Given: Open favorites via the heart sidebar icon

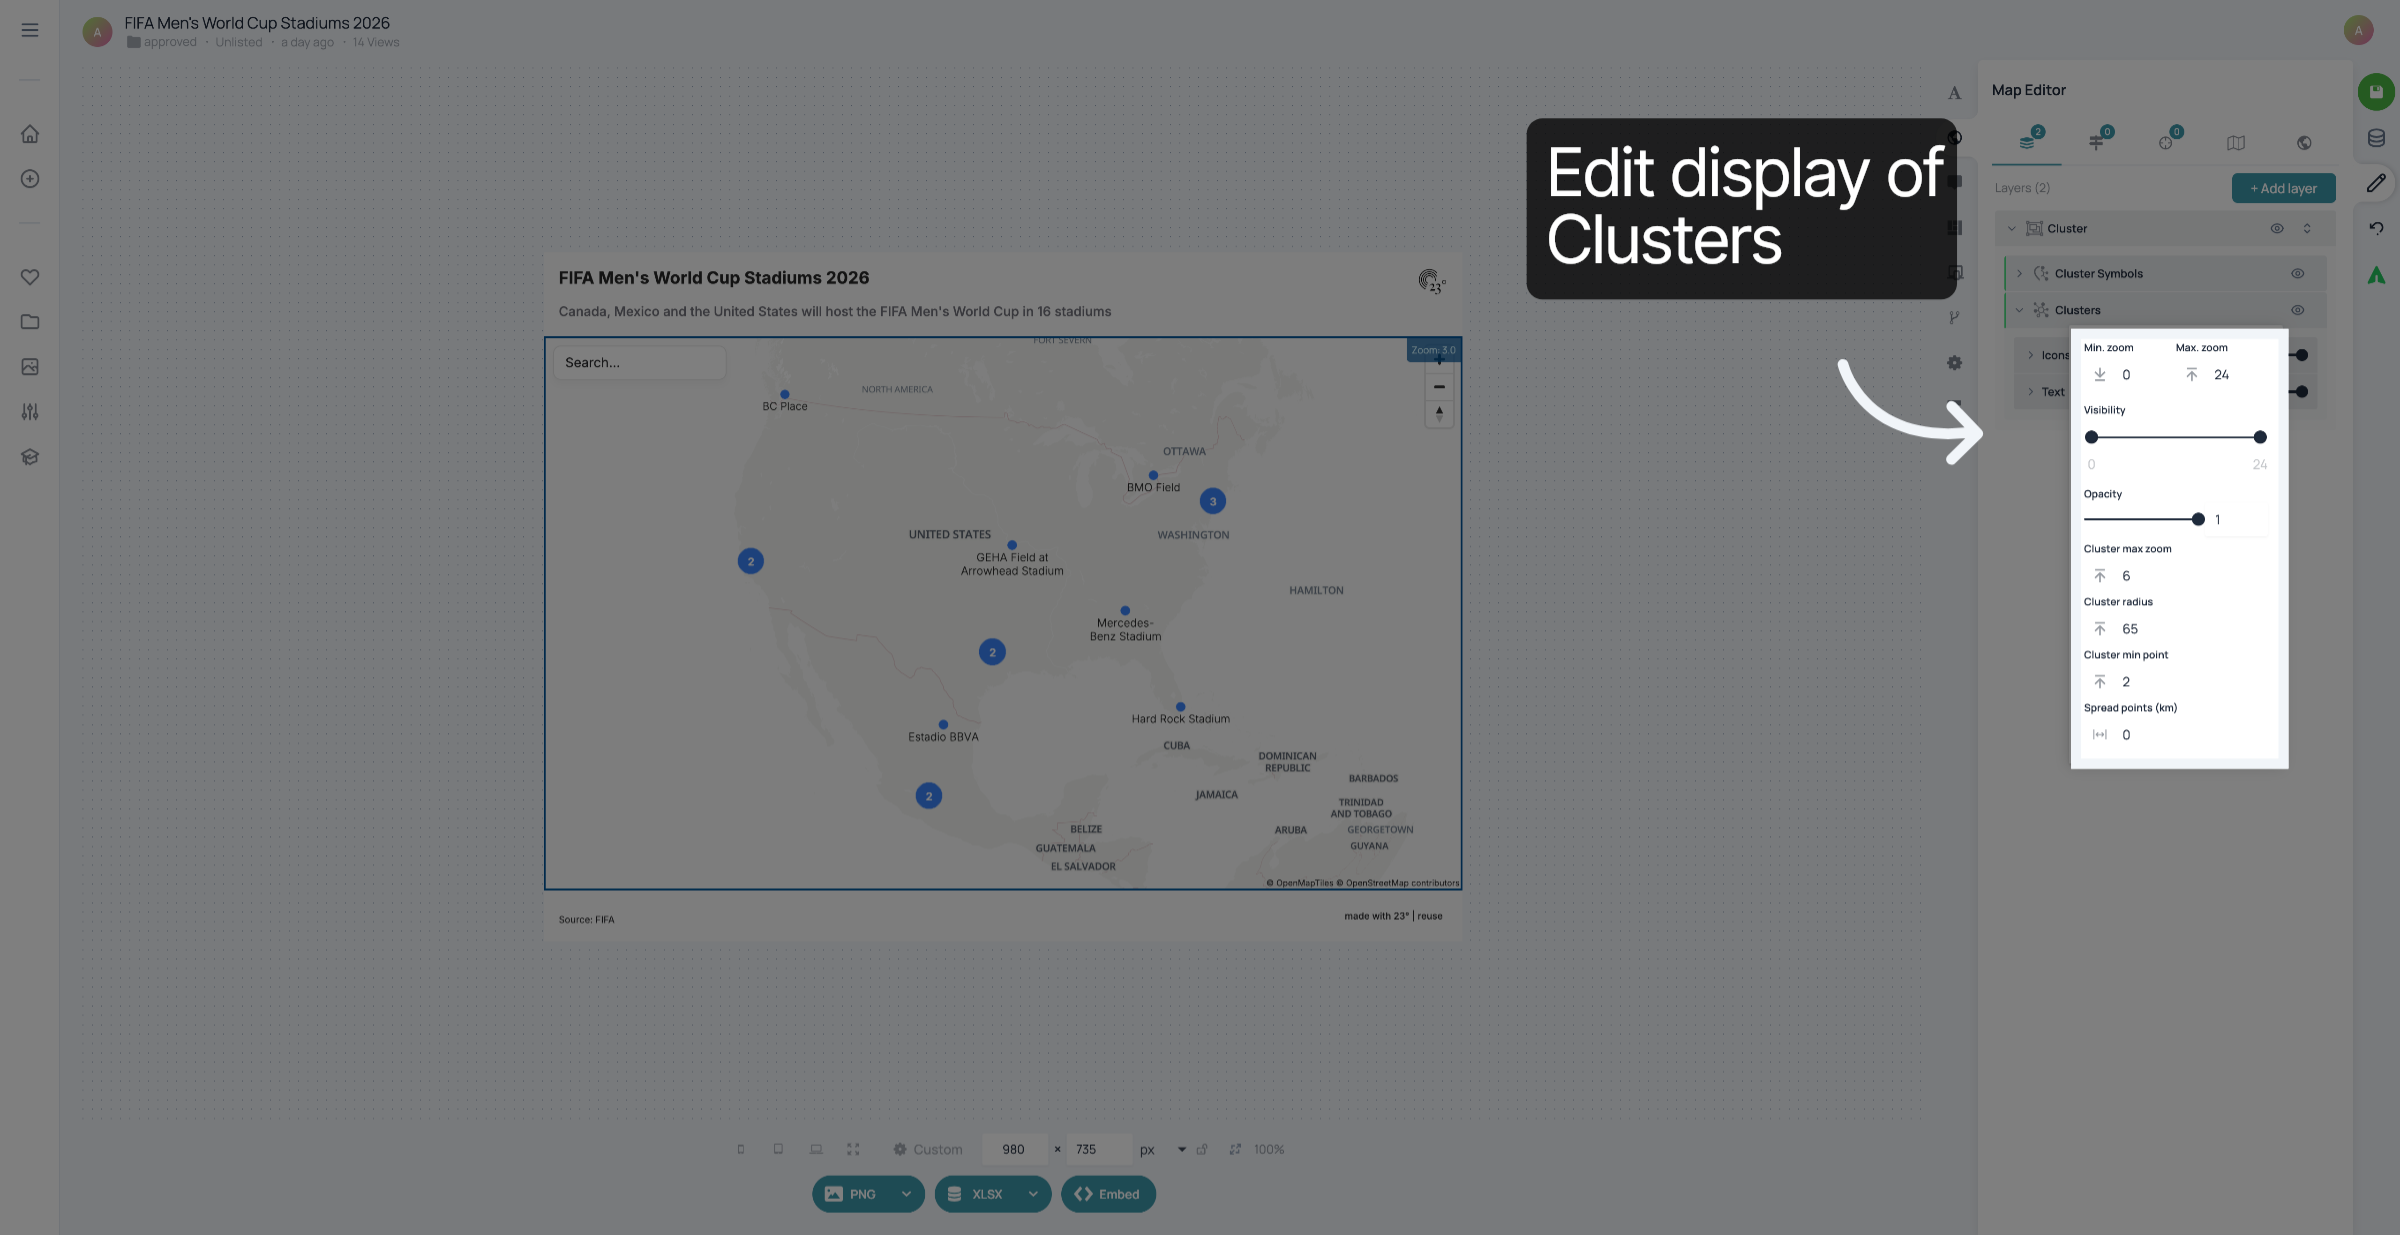Looking at the screenshot, I should [x=30, y=277].
